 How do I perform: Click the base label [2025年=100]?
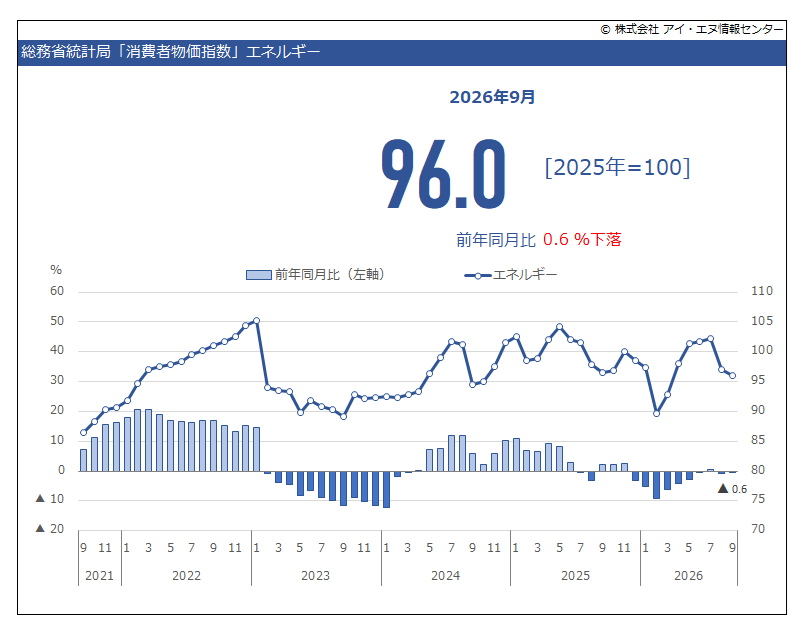click(617, 167)
